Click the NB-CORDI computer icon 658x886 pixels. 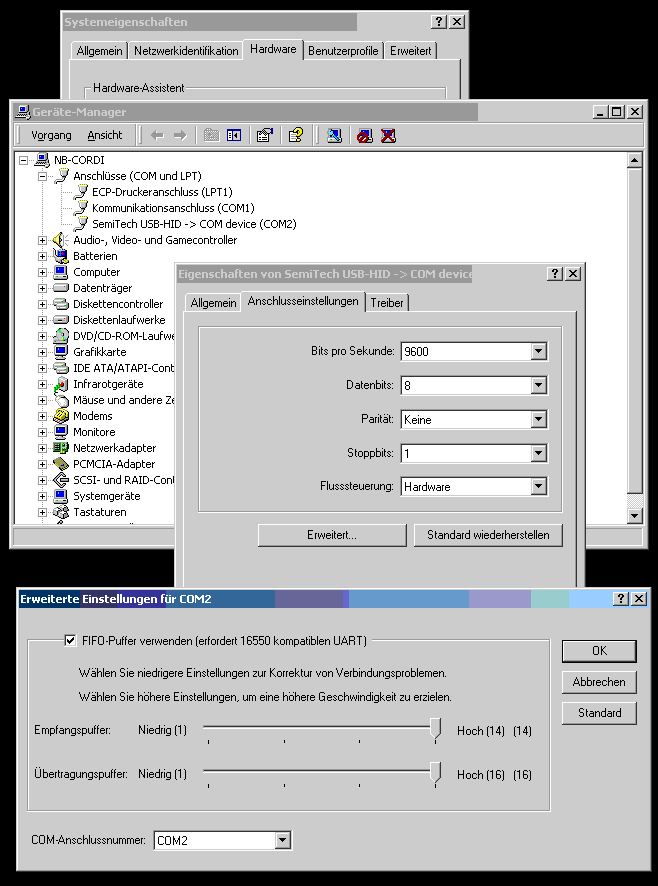click(x=42, y=160)
